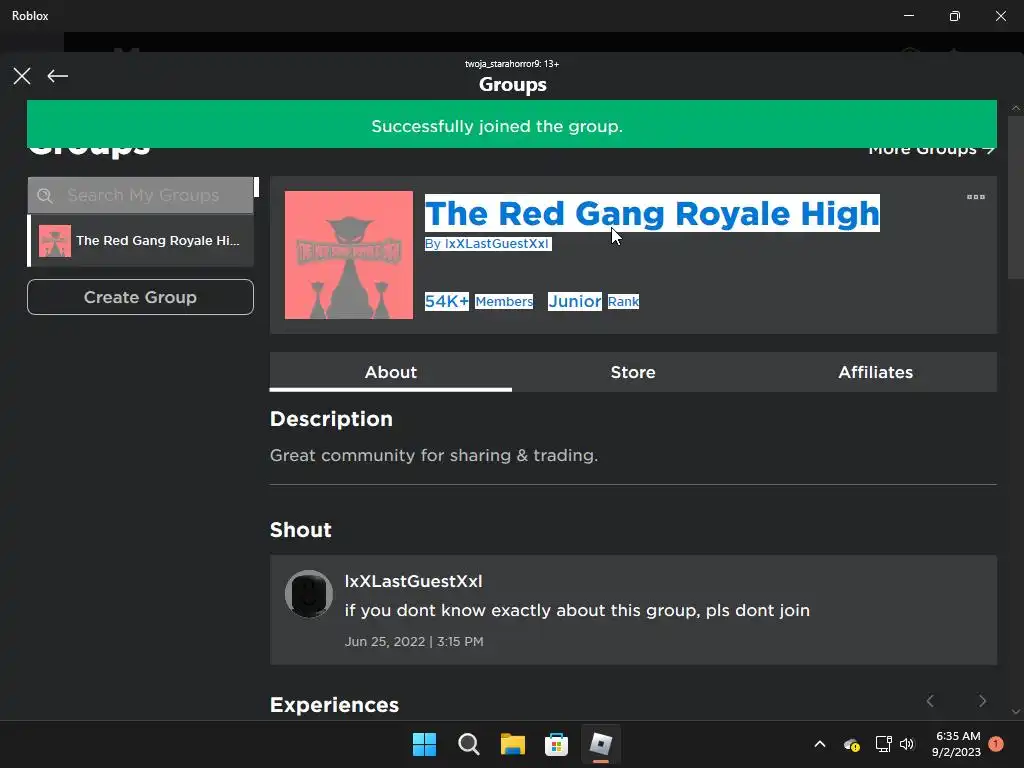This screenshot has height=768, width=1024.
Task: Click the Roblox taskbar icon
Action: coord(601,744)
